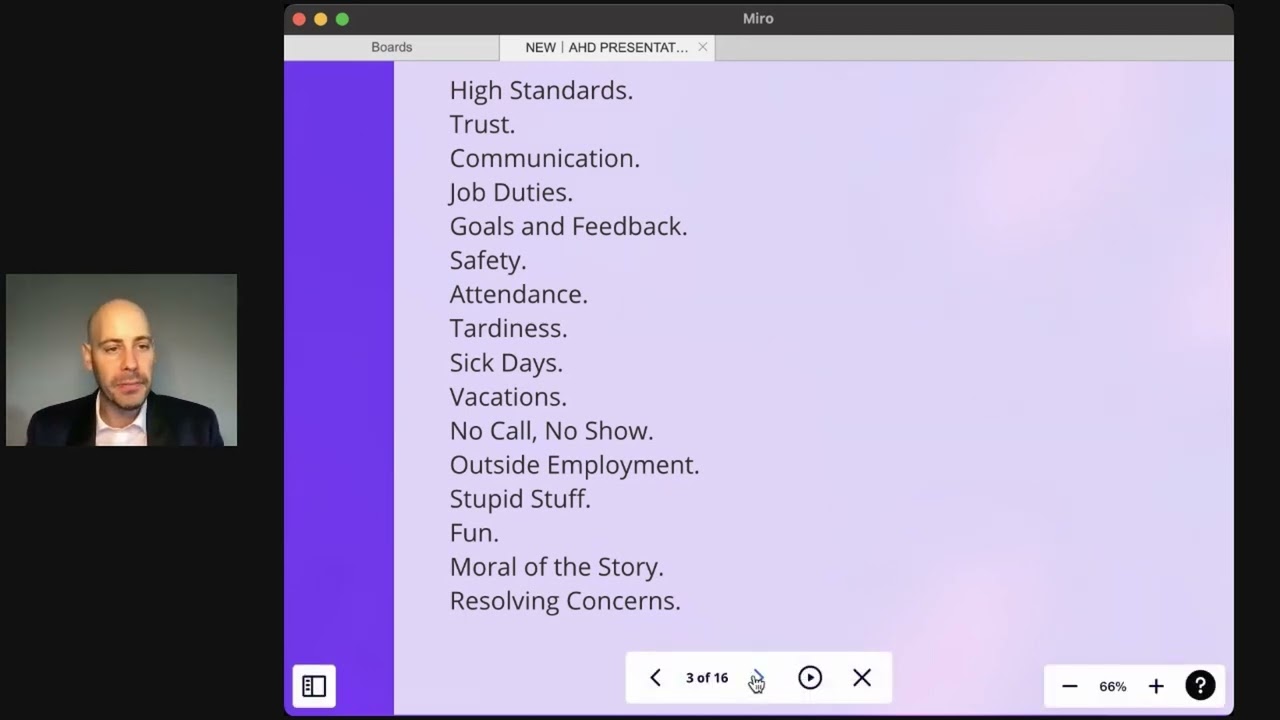Minimize Miro with the yellow button
Screen dimensions: 1280x720
(320, 19)
